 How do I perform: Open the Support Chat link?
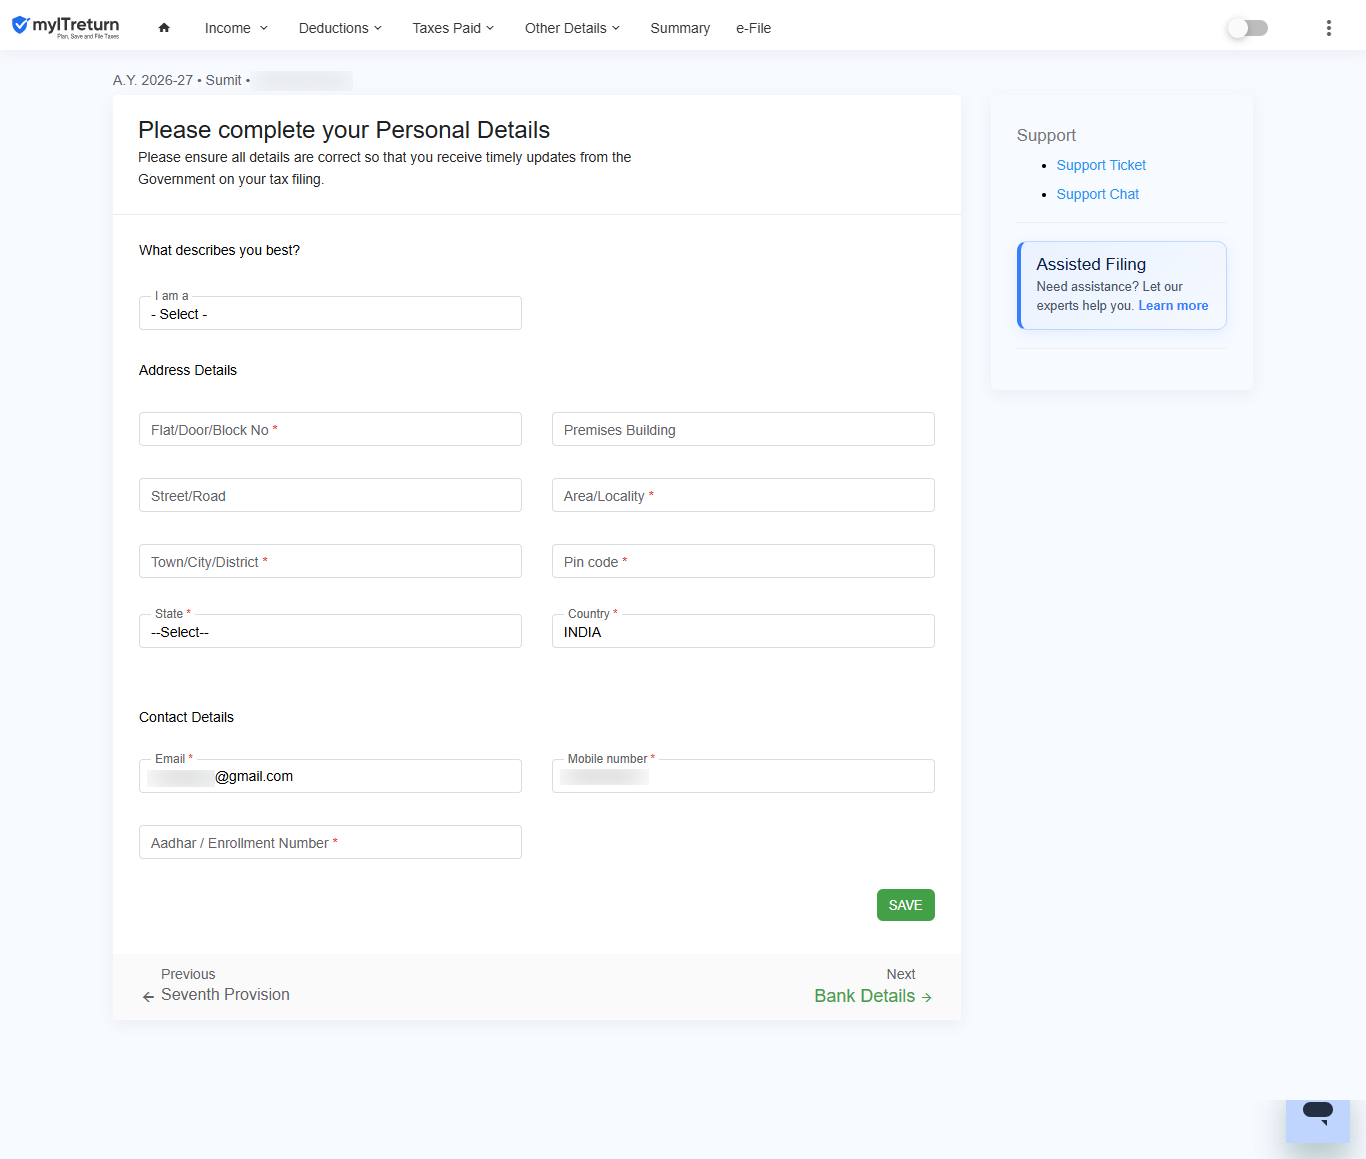pyautogui.click(x=1097, y=194)
